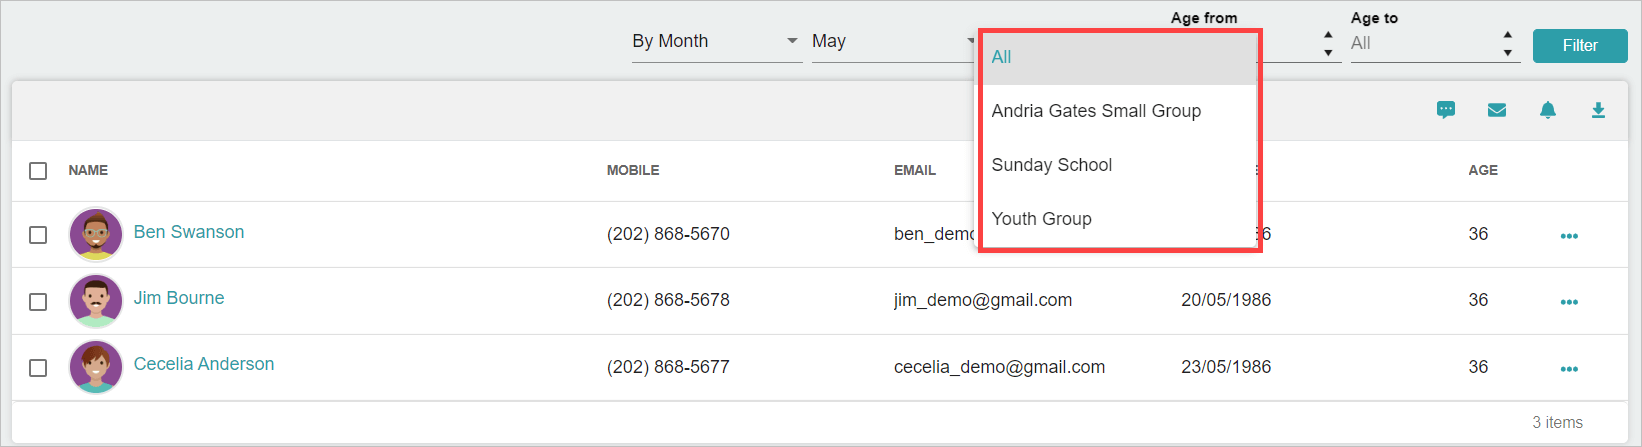
Task: Click the notification bell icon
Action: pos(1548,110)
